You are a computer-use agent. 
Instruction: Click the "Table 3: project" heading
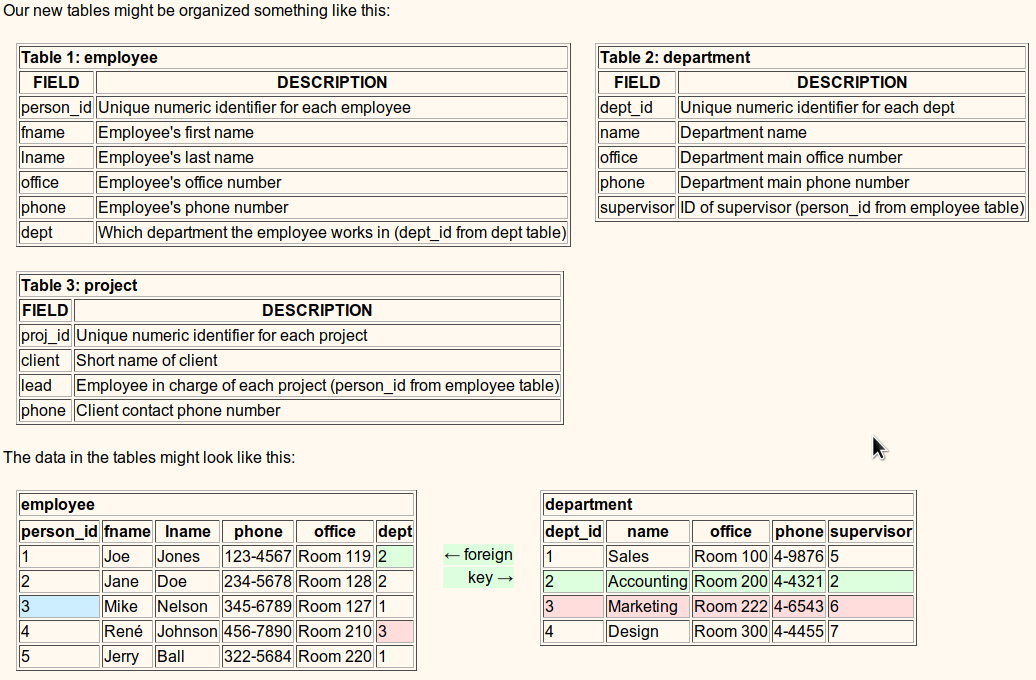79,286
